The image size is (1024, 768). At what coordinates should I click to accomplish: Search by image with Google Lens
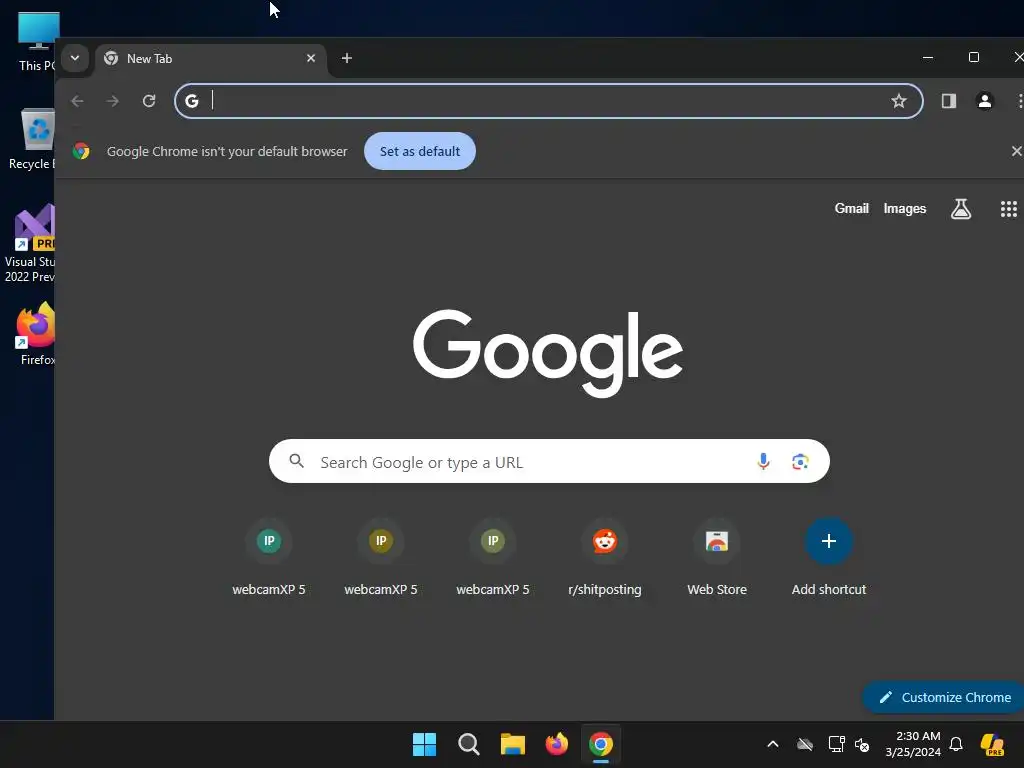(800, 462)
